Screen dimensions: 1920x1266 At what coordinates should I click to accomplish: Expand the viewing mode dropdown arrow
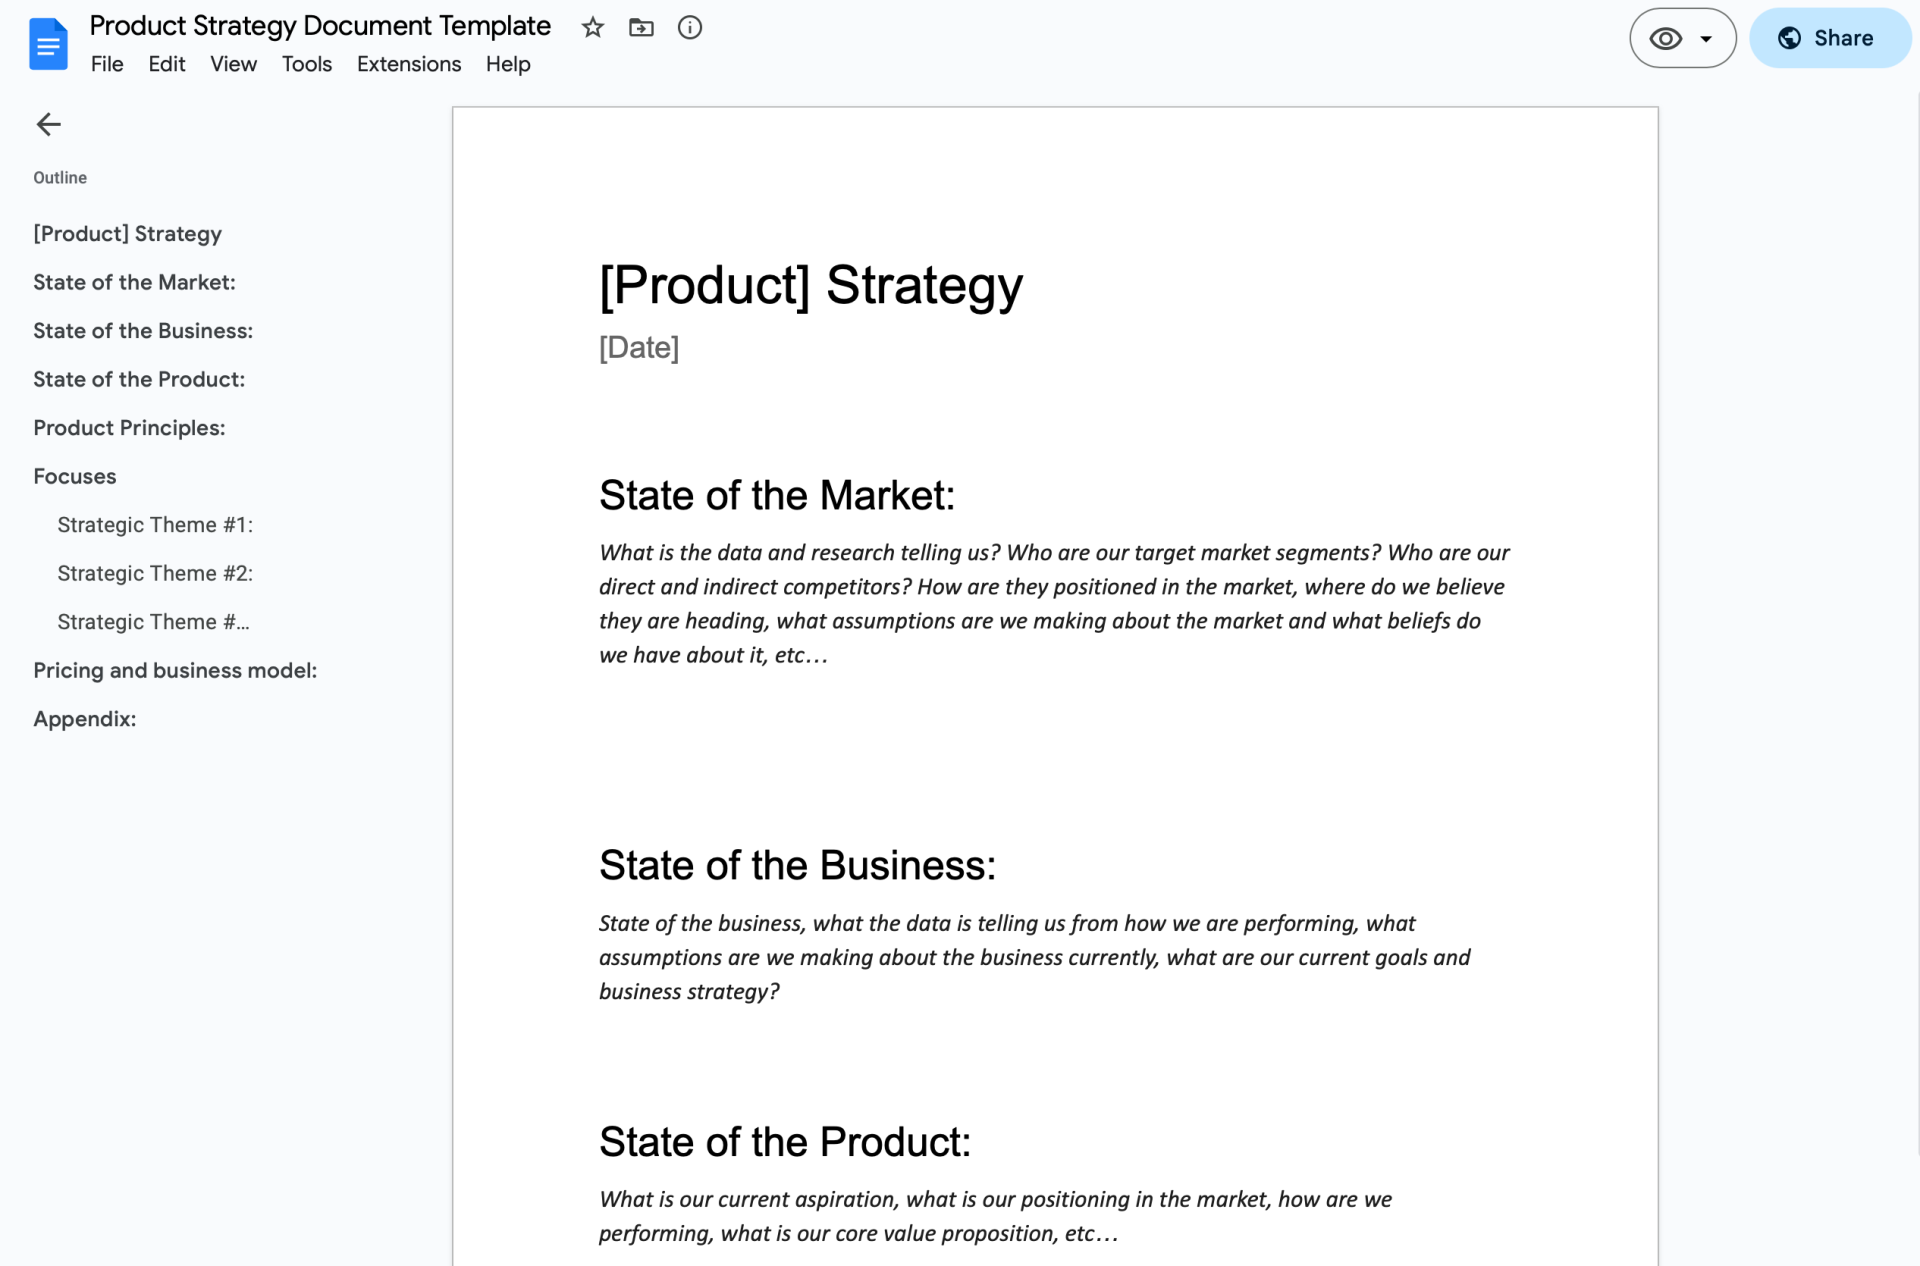[1706, 39]
